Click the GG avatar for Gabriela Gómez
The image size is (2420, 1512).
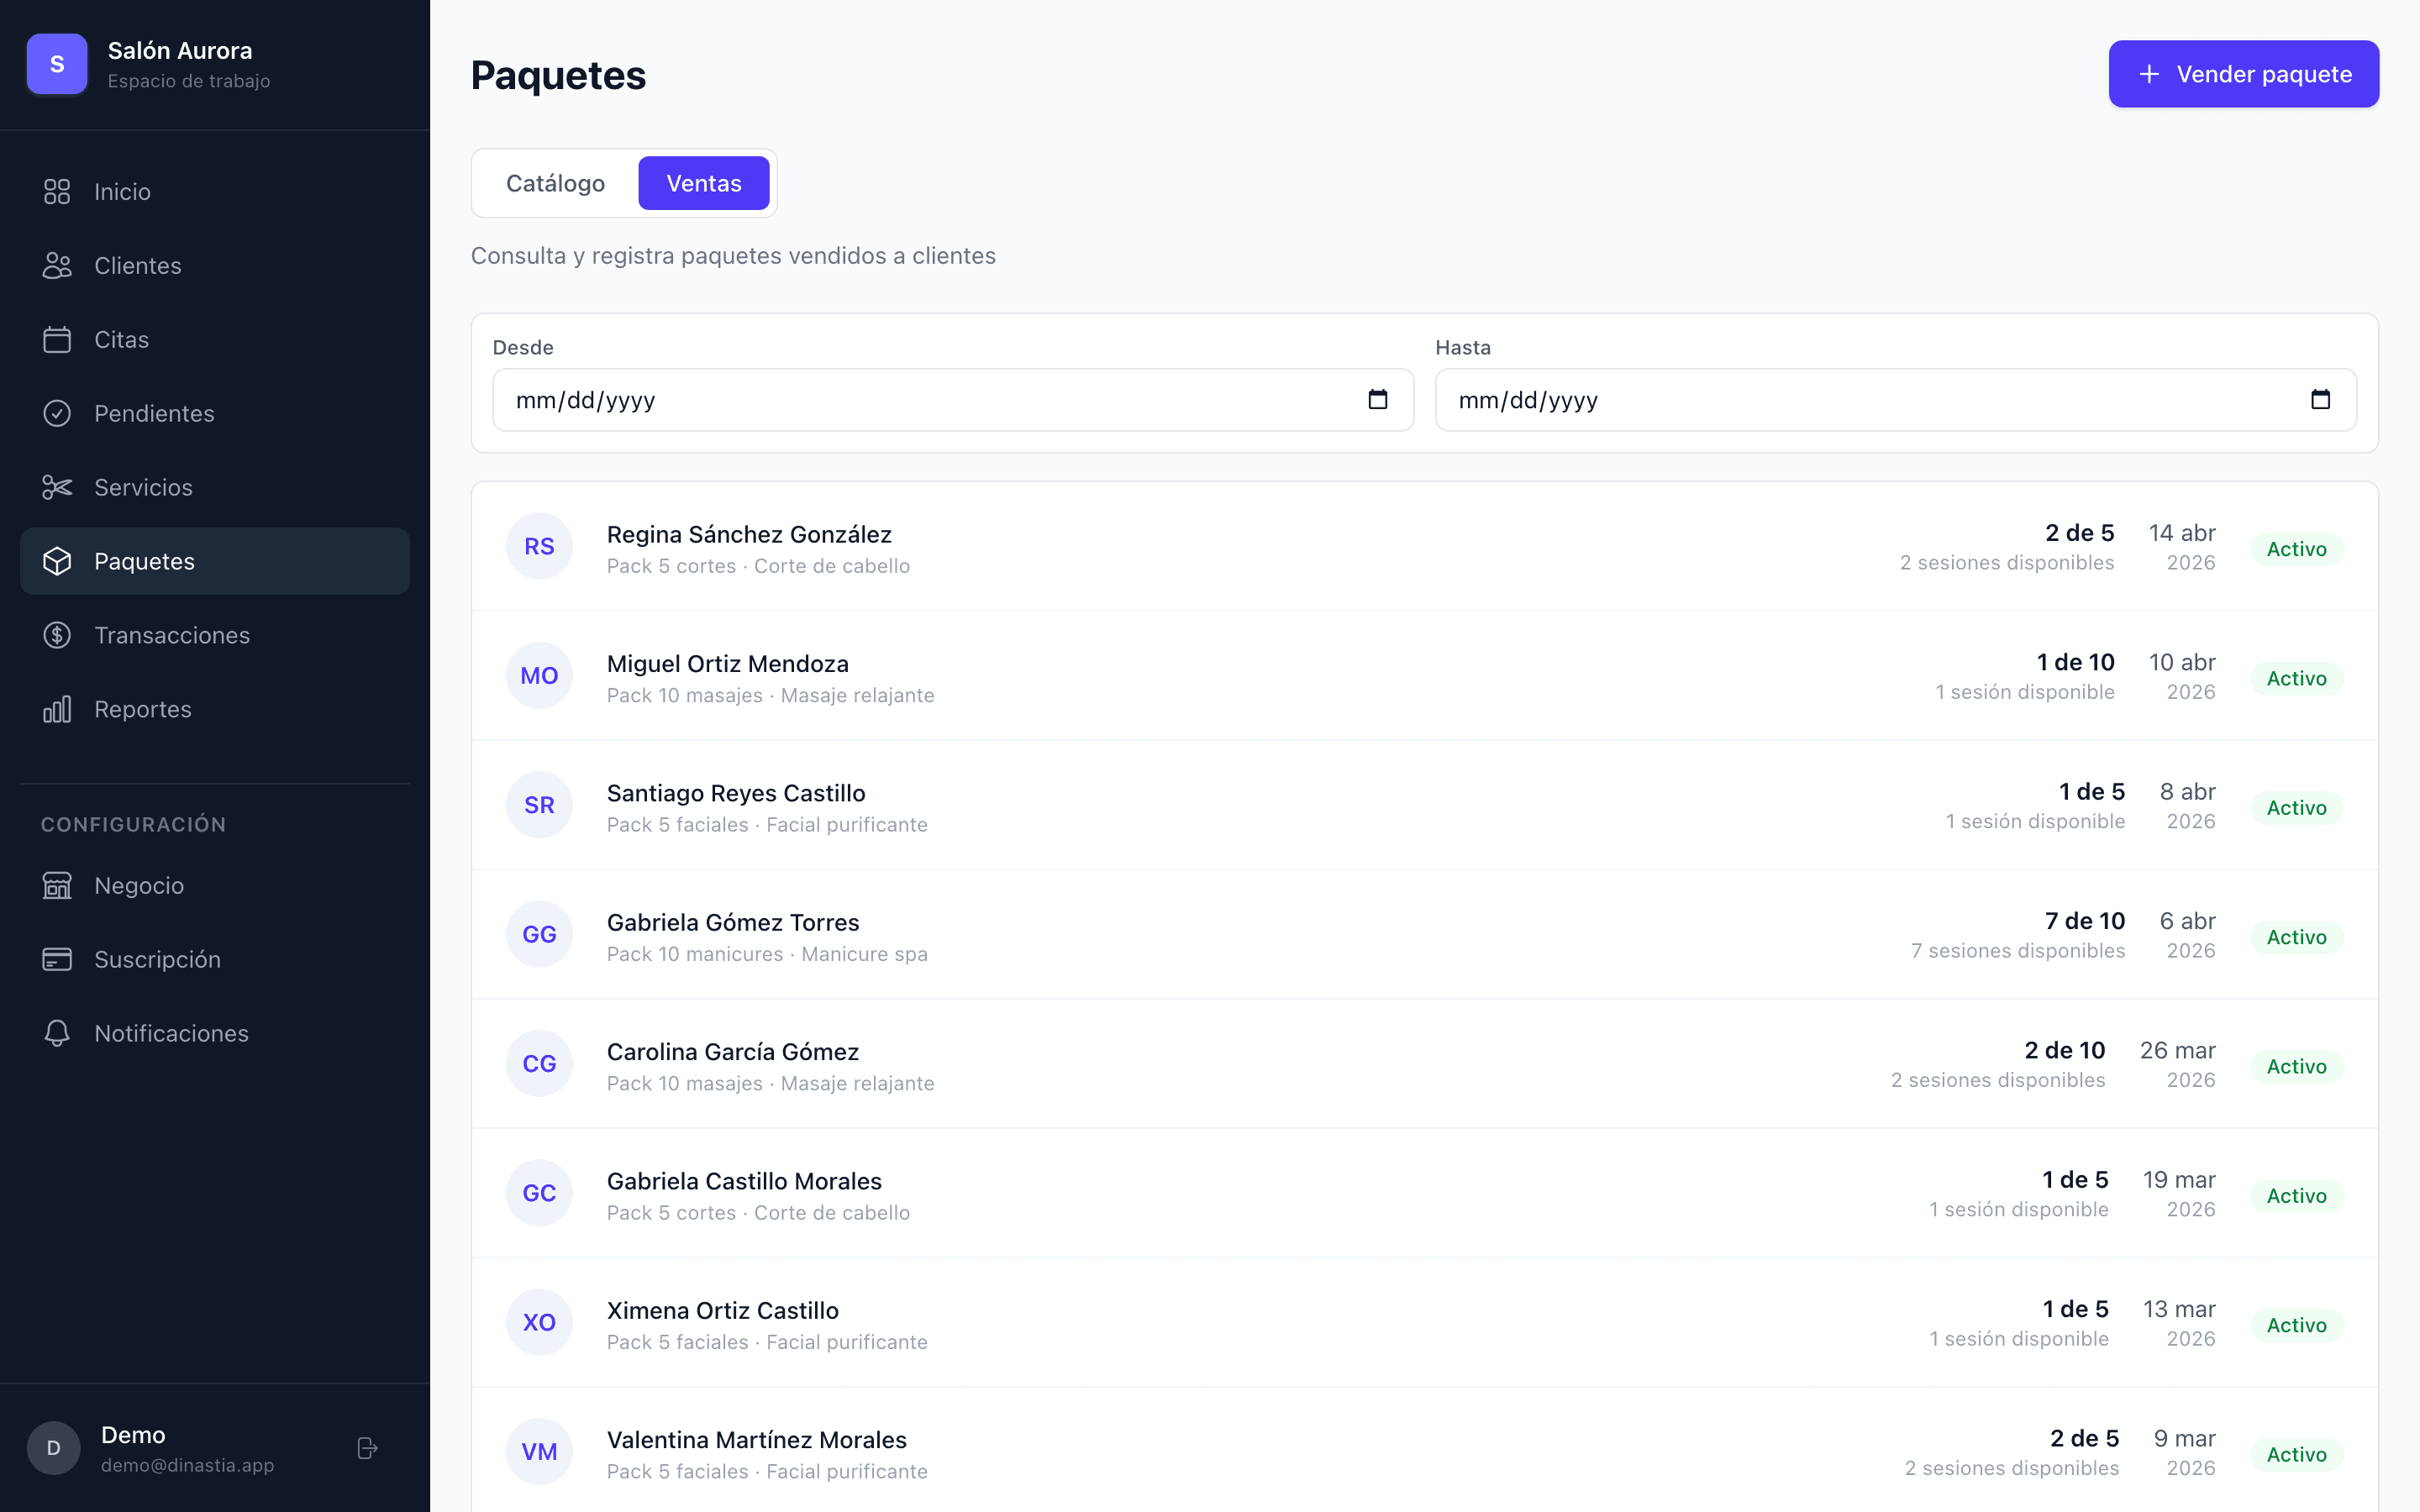tap(539, 935)
